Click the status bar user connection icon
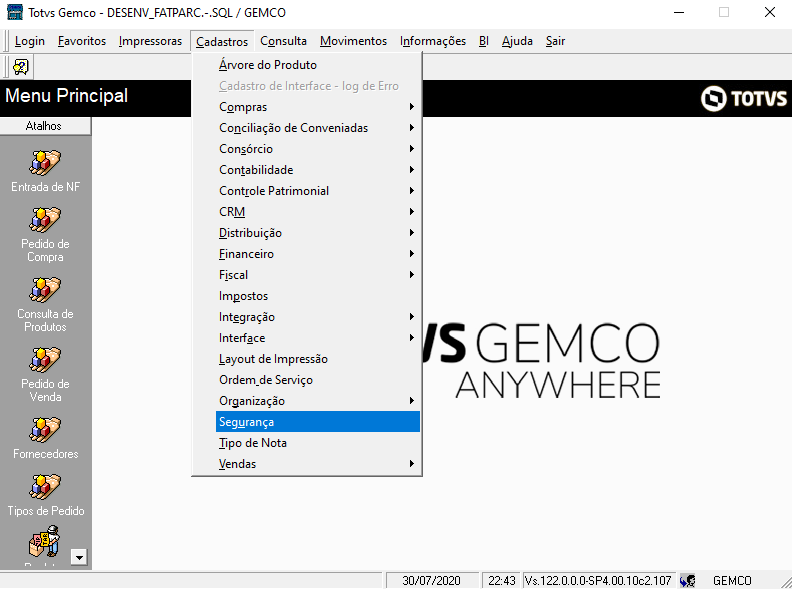Screen dimensions: 792x589 pos(687,580)
